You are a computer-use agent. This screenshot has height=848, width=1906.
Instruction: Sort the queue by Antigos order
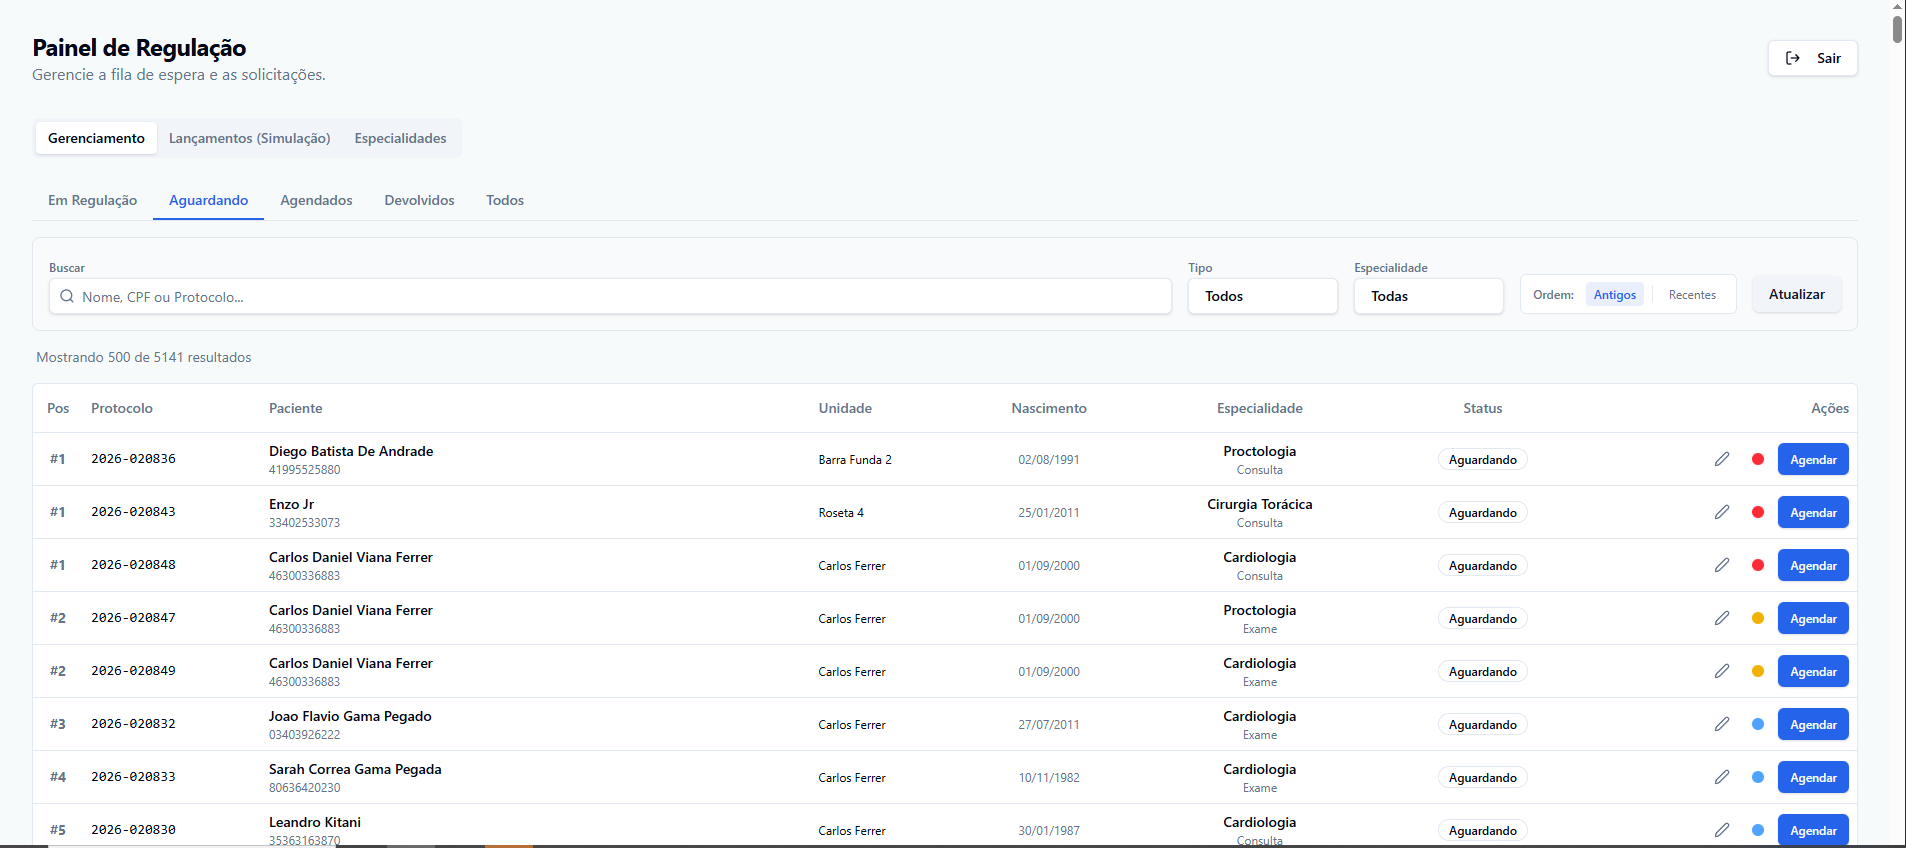tap(1614, 295)
